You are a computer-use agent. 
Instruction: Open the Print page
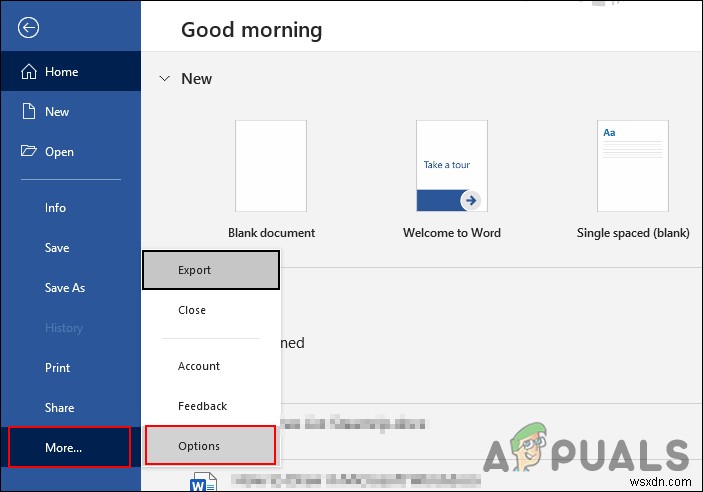pos(71,368)
